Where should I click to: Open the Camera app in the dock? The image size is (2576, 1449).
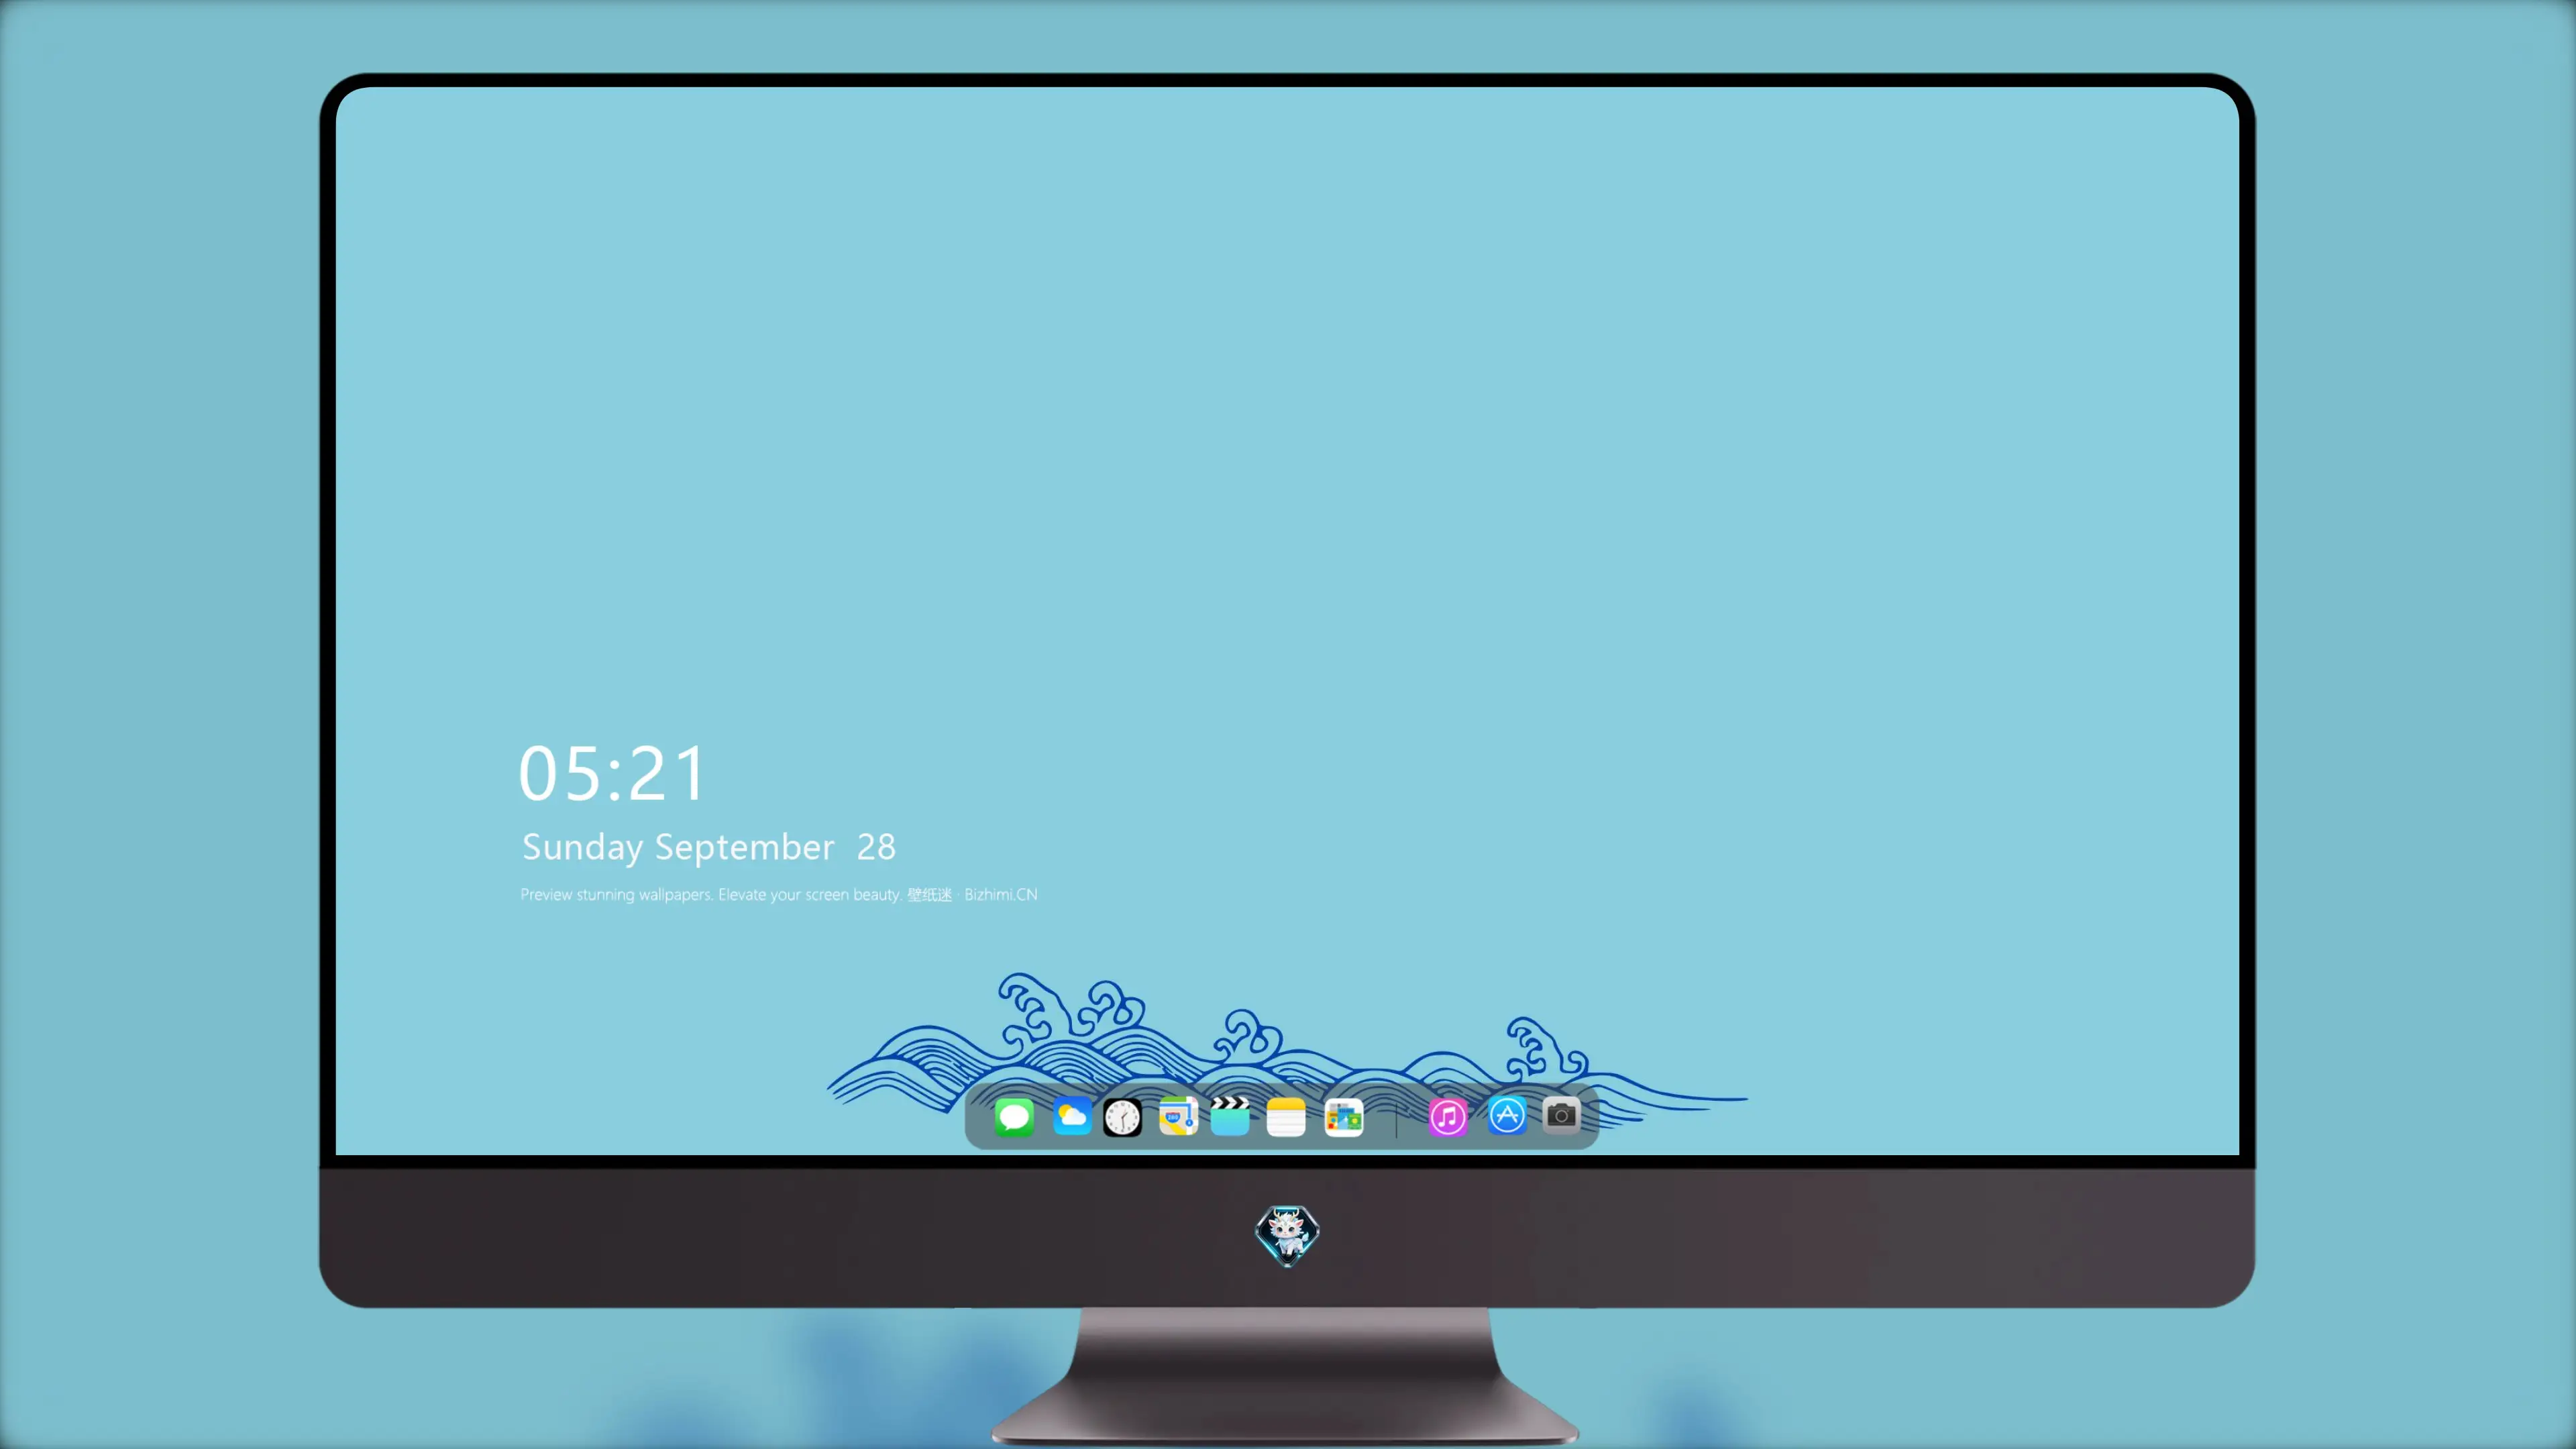pos(1561,1115)
